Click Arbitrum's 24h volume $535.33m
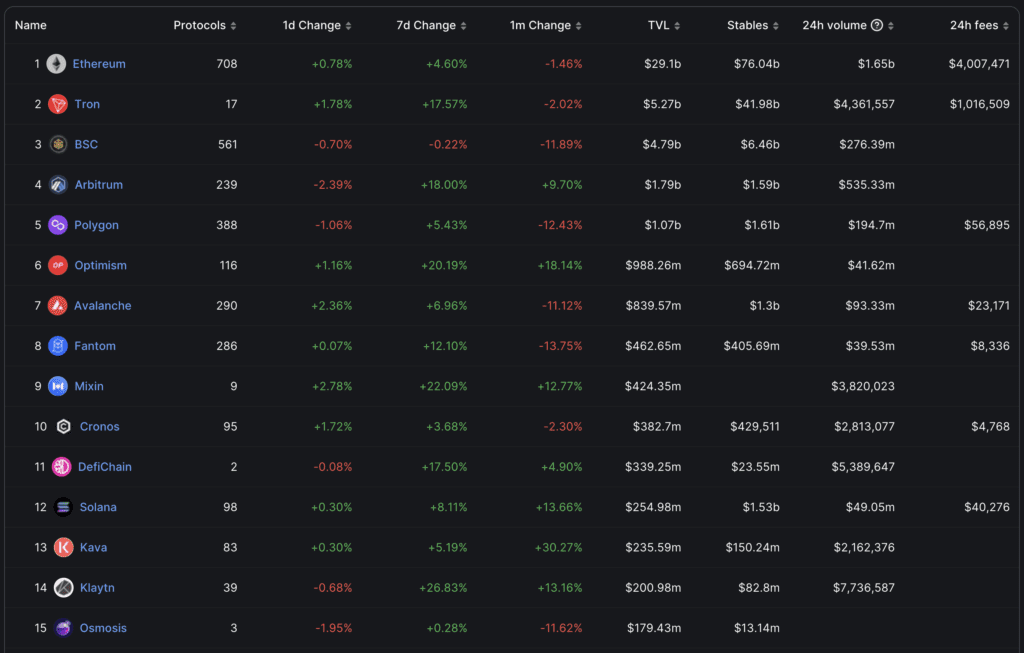This screenshot has width=1024, height=653. pyautogui.click(x=867, y=185)
